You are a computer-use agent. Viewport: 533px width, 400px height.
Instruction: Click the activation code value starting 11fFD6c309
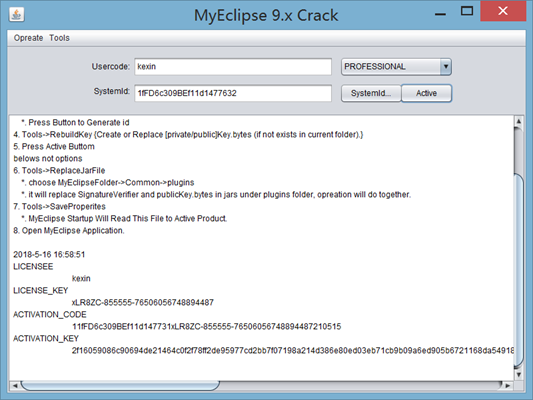[207, 327]
